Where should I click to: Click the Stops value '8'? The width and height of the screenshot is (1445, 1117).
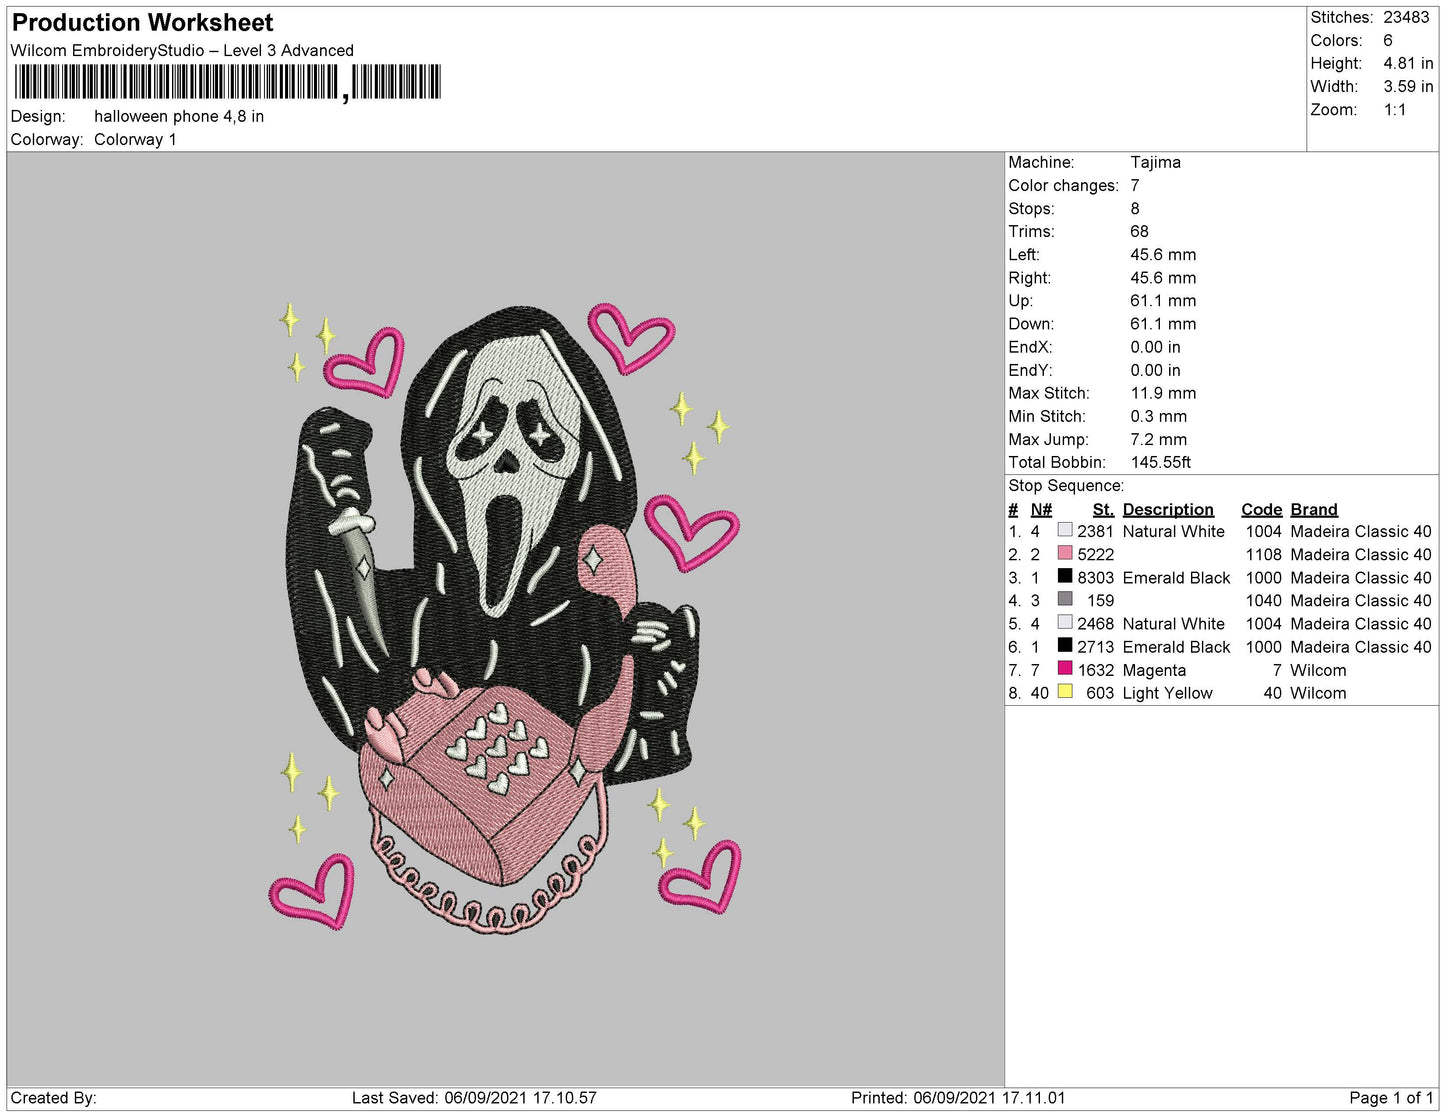tap(1135, 208)
